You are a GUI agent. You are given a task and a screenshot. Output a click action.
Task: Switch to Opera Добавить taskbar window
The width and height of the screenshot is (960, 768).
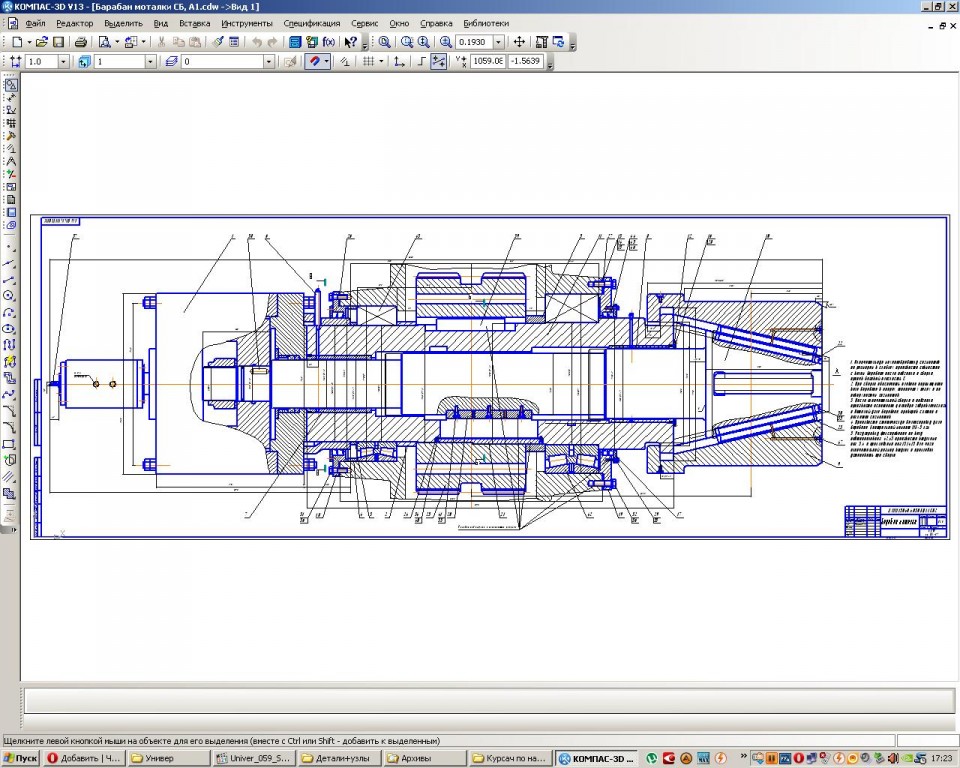point(83,758)
